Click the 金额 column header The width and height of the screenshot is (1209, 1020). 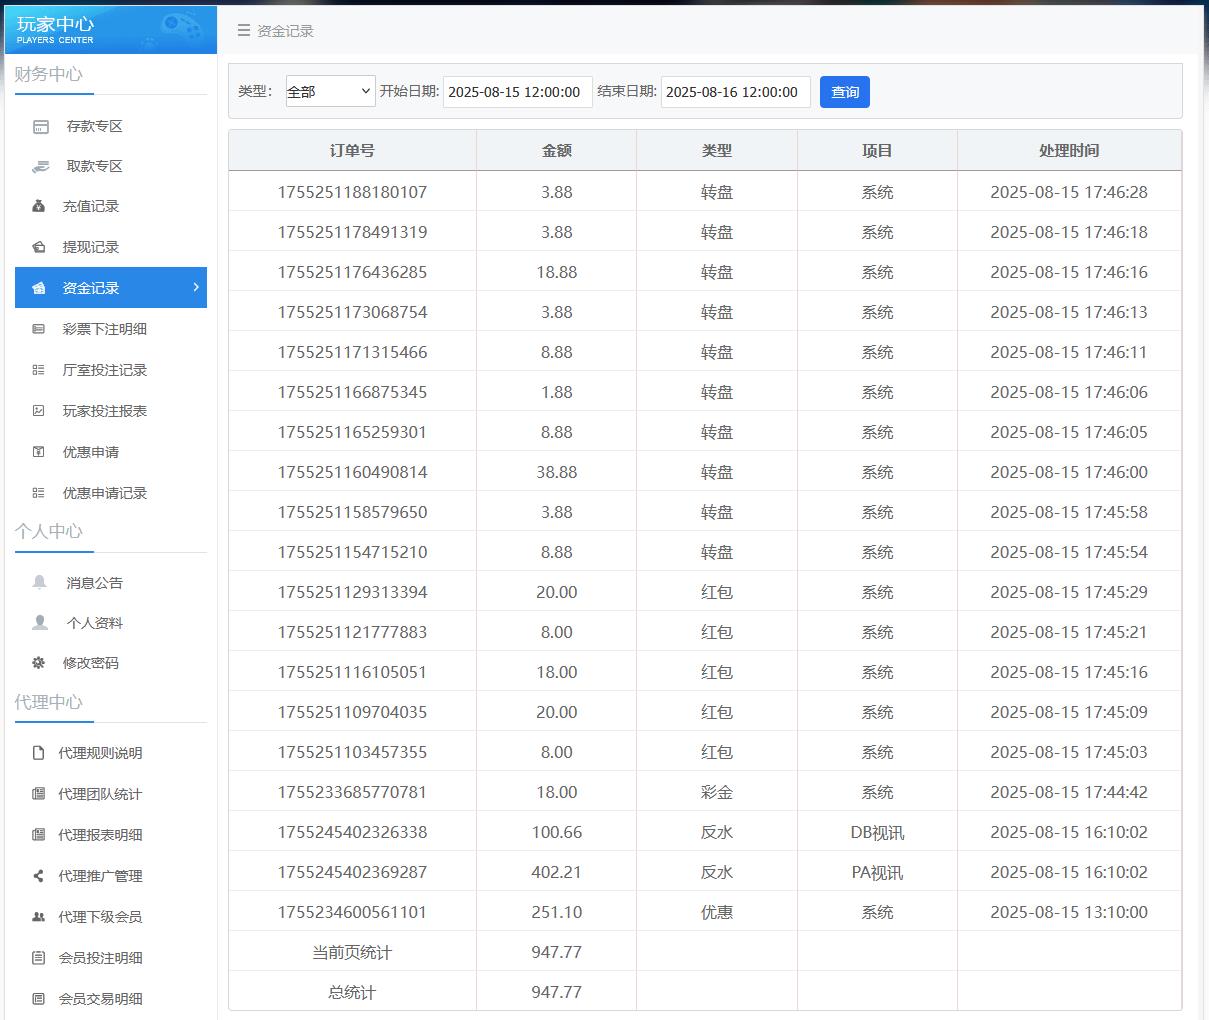tap(556, 151)
